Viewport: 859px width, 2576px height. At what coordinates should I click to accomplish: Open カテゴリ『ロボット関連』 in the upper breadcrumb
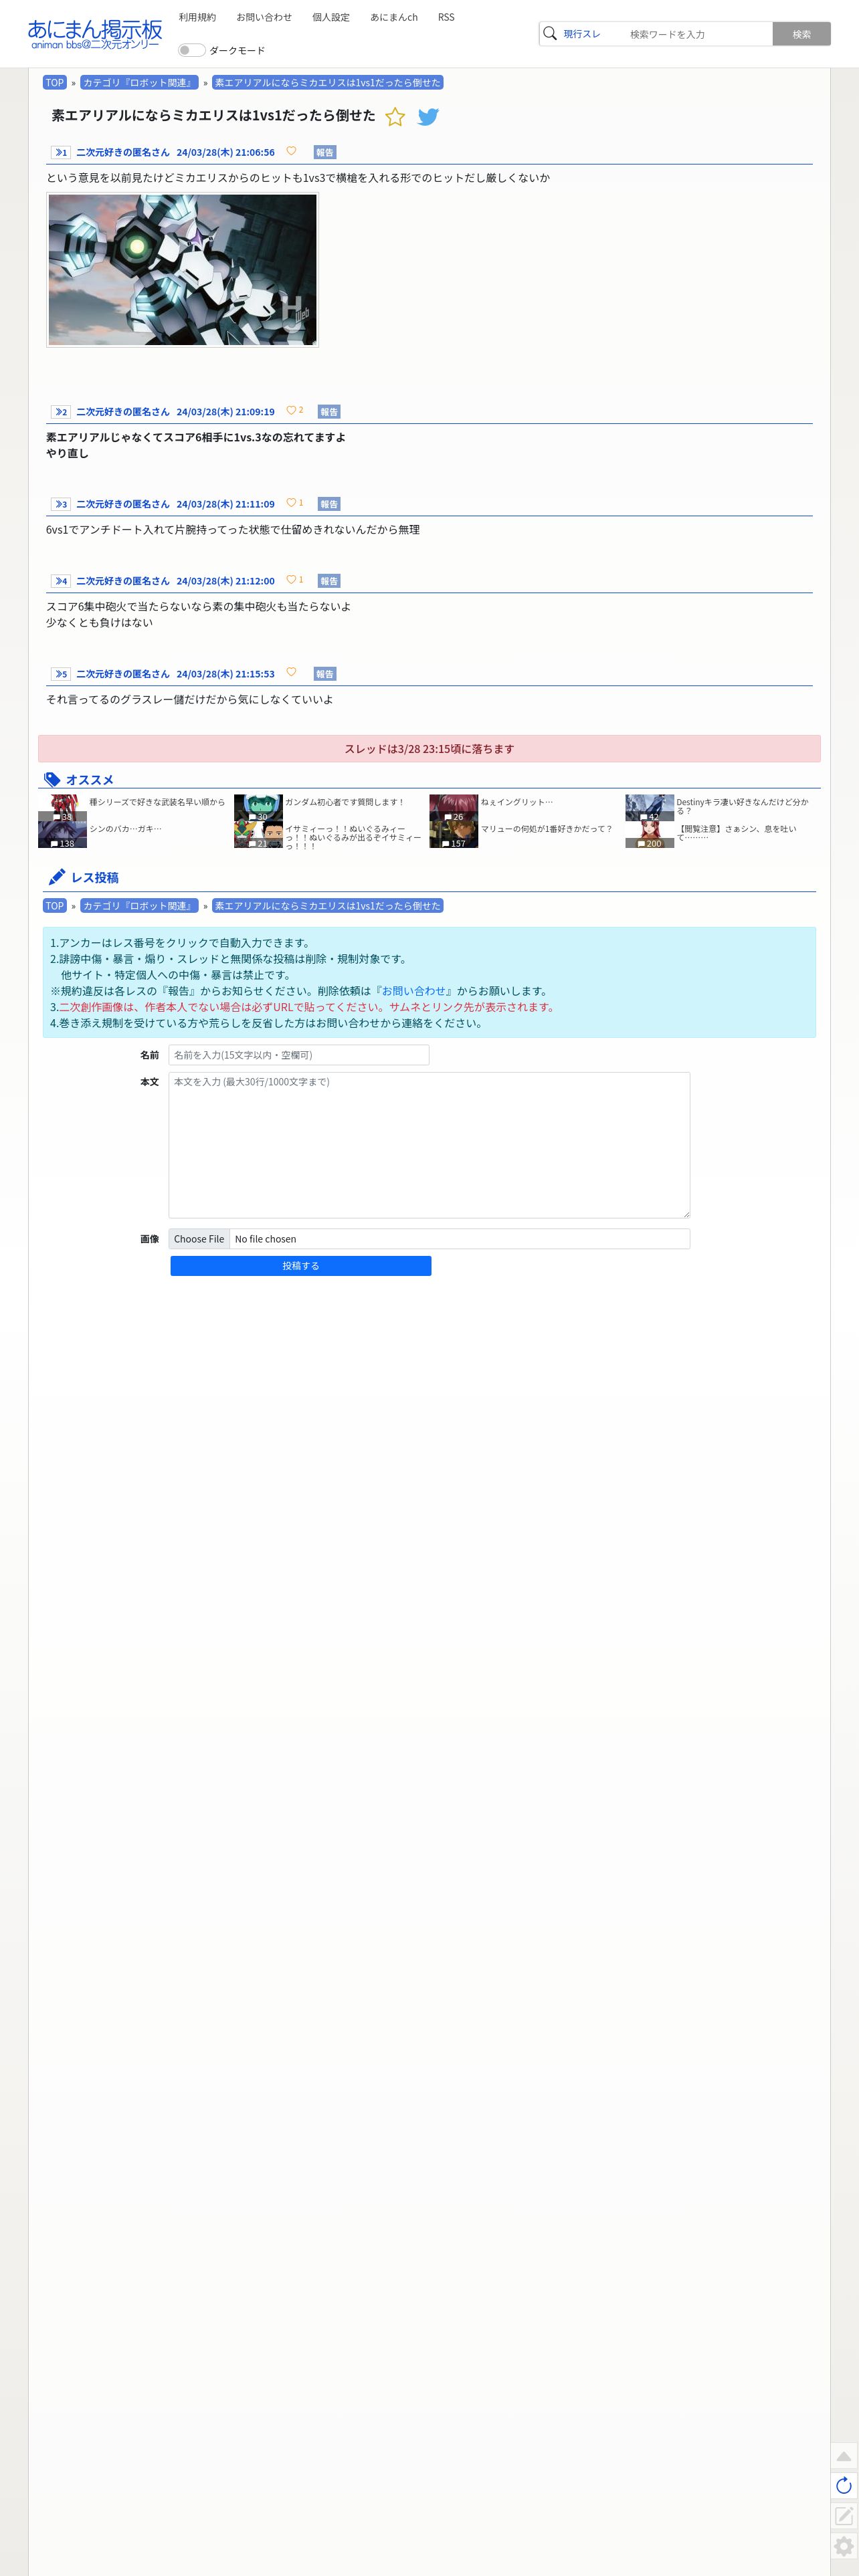click(139, 83)
